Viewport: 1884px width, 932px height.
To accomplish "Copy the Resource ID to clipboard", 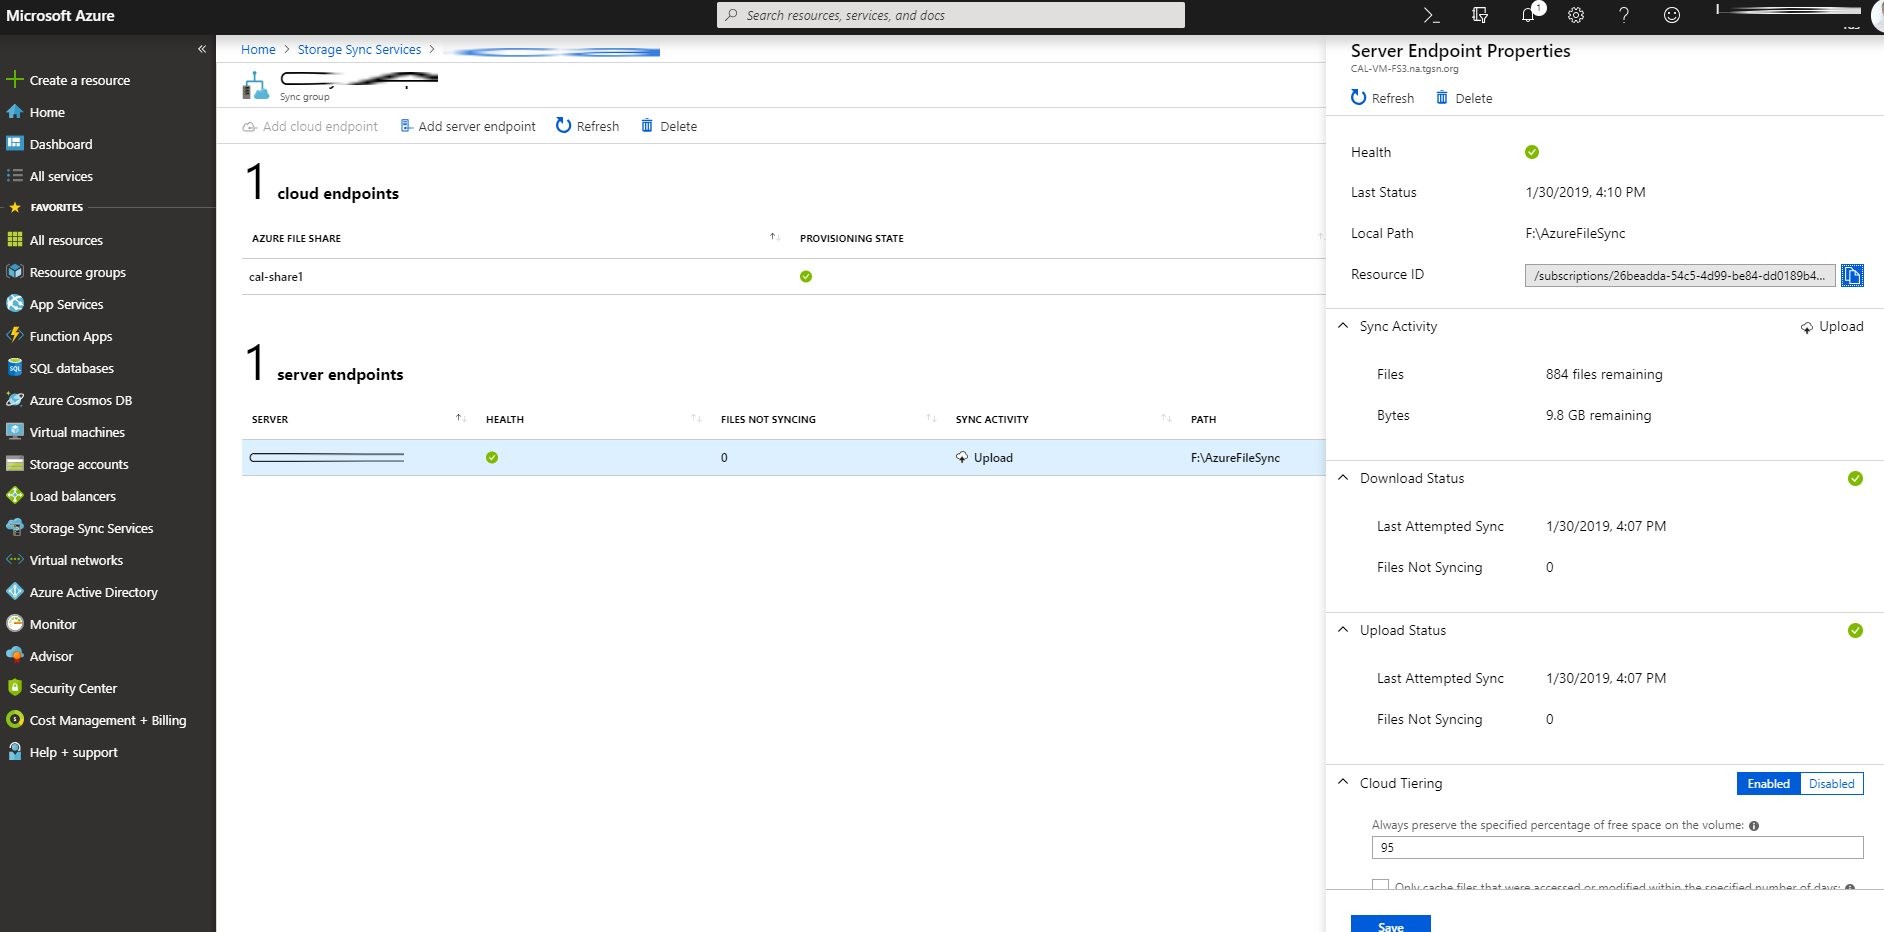I will click(1852, 275).
